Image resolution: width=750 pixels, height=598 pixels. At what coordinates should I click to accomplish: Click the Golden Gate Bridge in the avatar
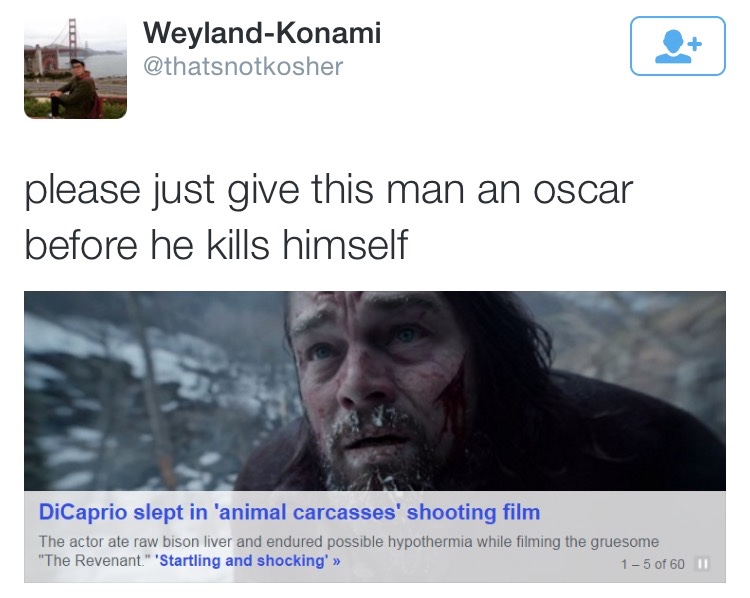tap(72, 38)
